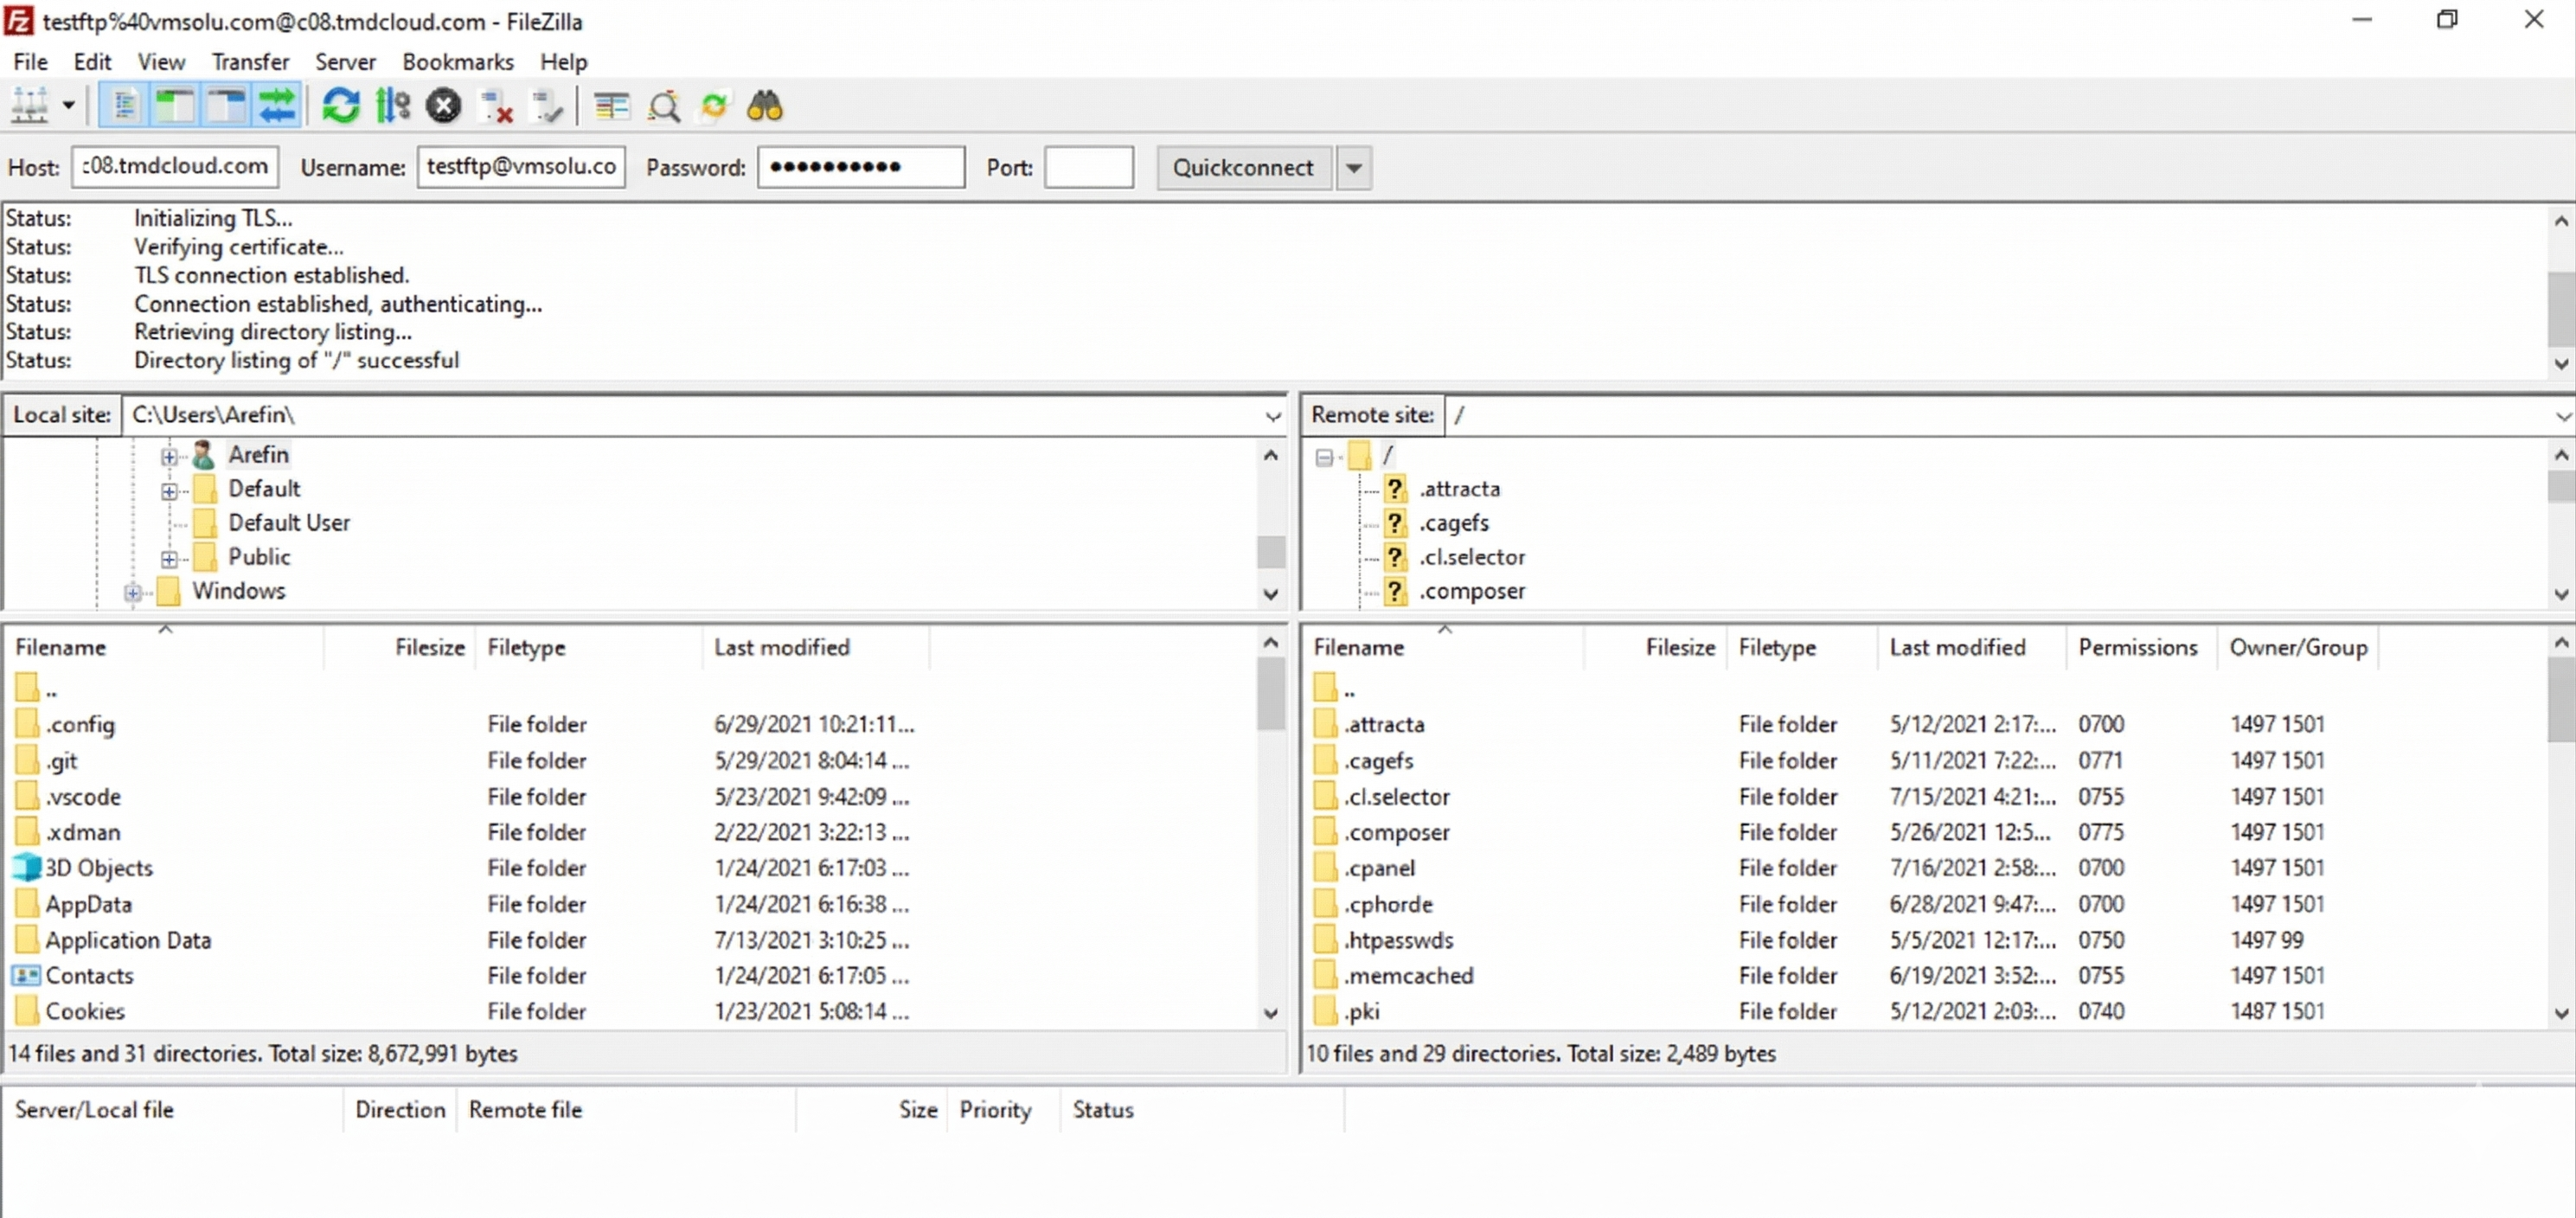Select the .cpanel remote folder

(x=1378, y=867)
